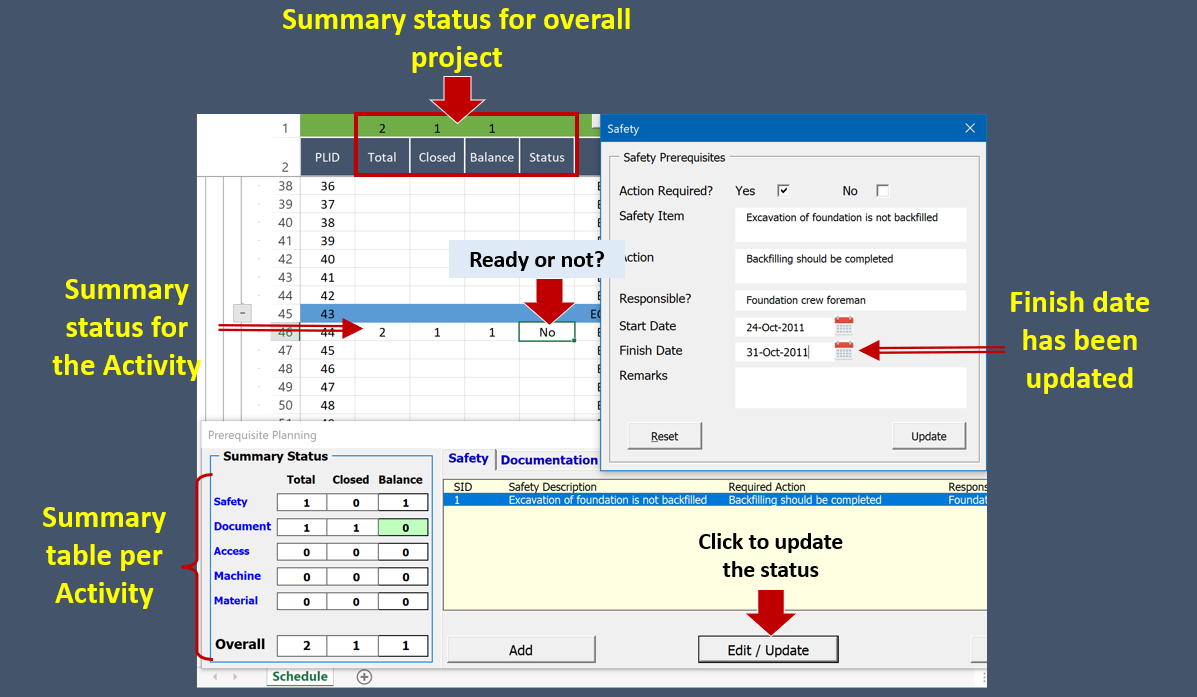Check the No box for Action Required
Image resolution: width=1197 pixels, height=697 pixels.
(x=882, y=191)
